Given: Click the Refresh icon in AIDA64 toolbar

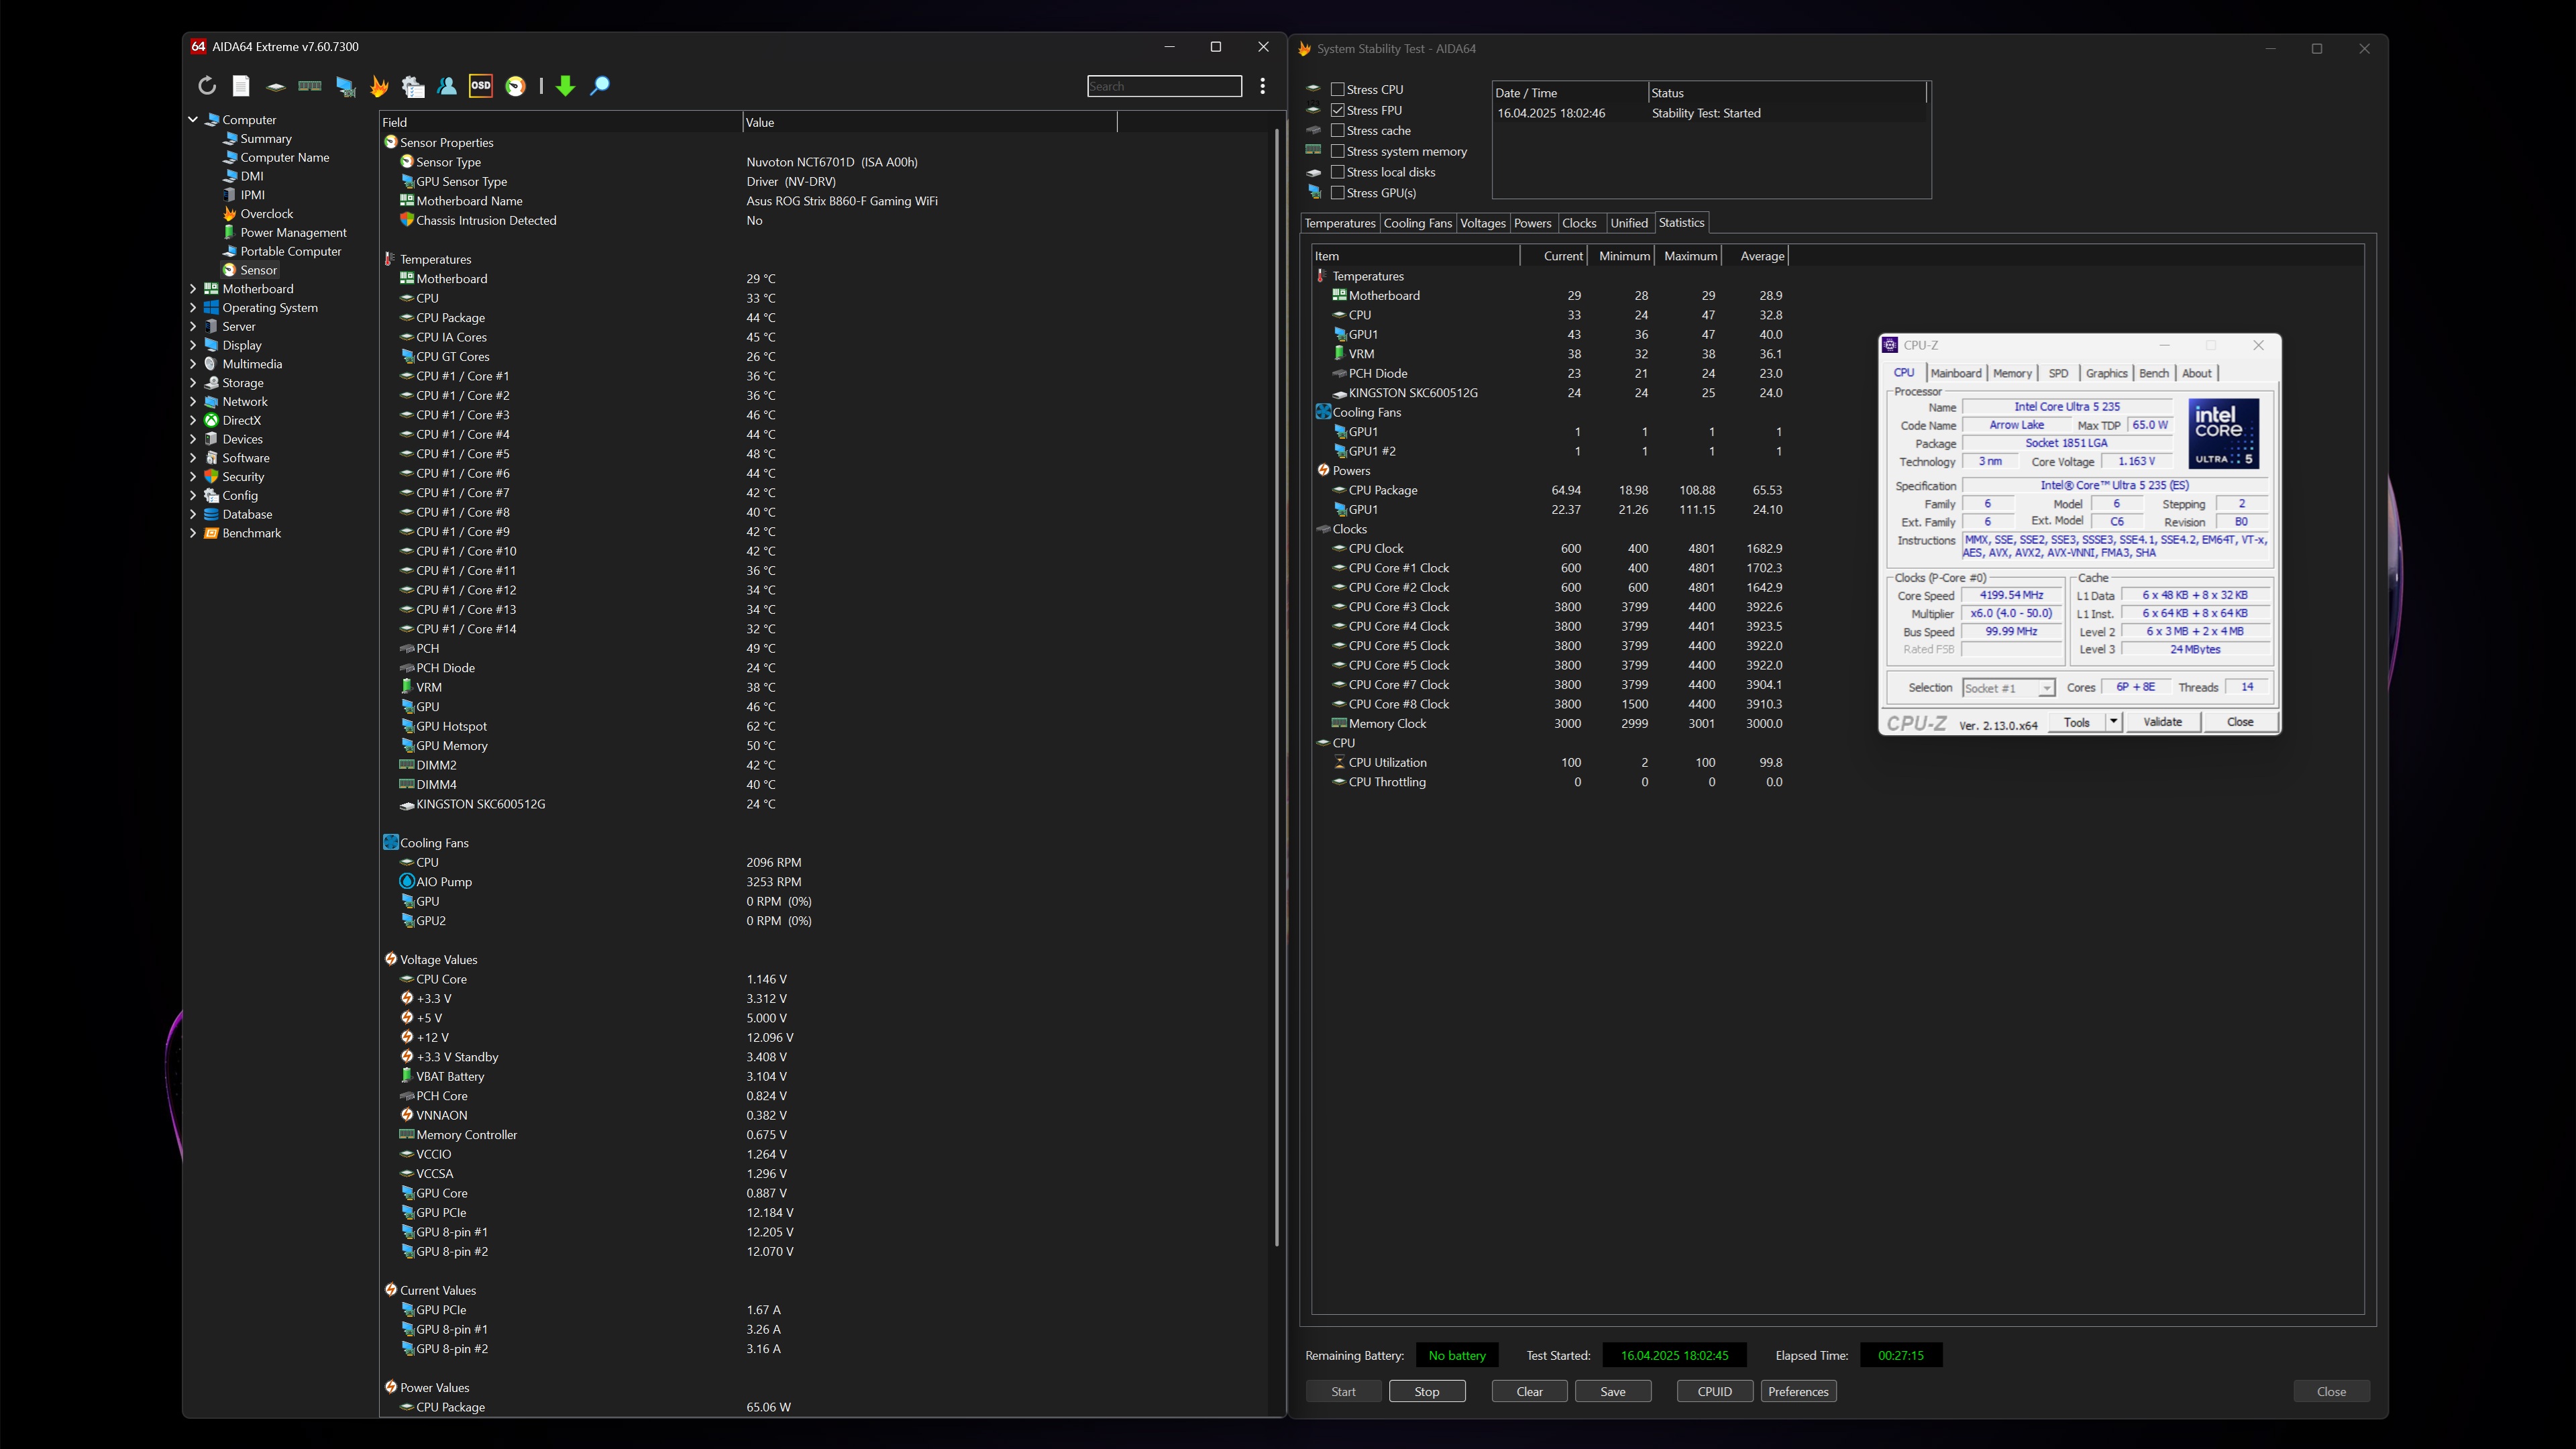Looking at the screenshot, I should (x=207, y=86).
